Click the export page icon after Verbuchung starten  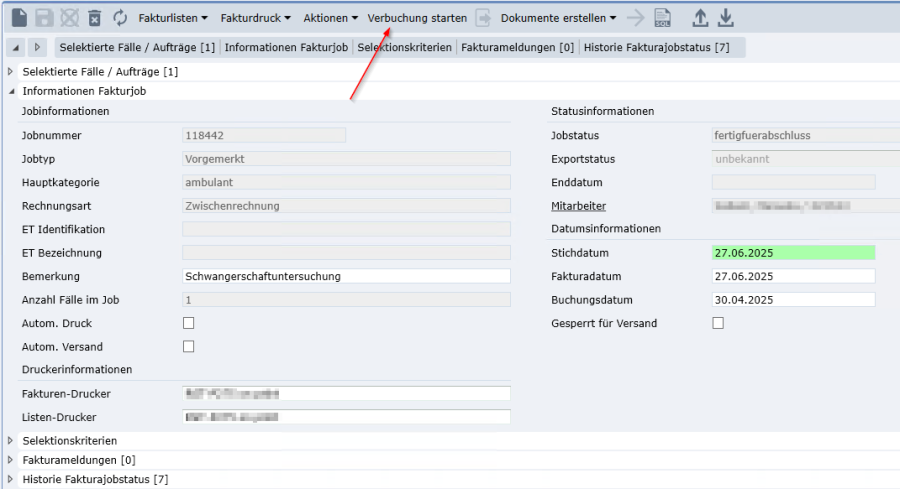point(483,18)
